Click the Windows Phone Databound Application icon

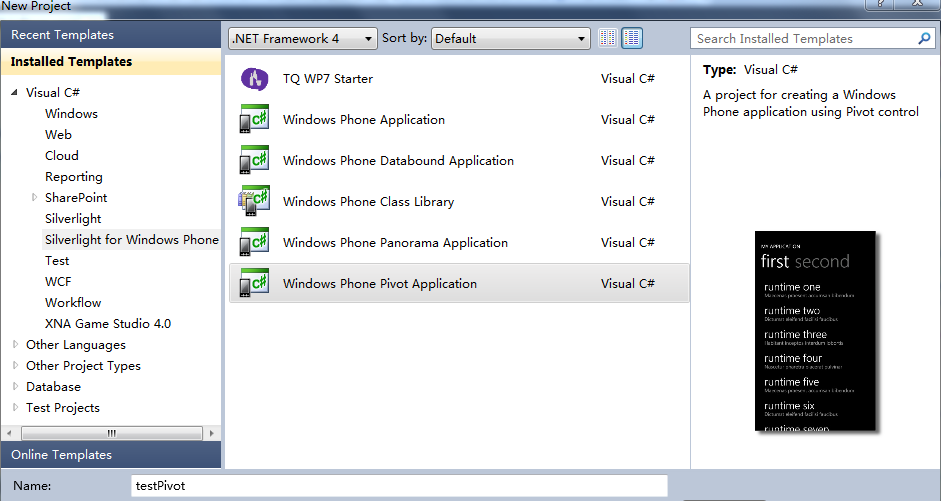coord(254,160)
